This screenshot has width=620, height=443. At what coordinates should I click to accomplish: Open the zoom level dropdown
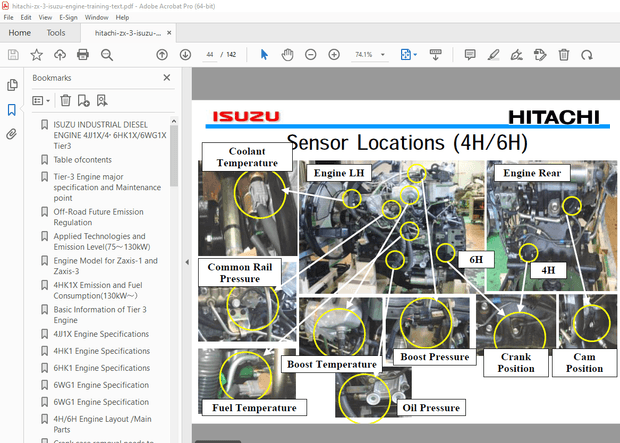pyautogui.click(x=383, y=55)
